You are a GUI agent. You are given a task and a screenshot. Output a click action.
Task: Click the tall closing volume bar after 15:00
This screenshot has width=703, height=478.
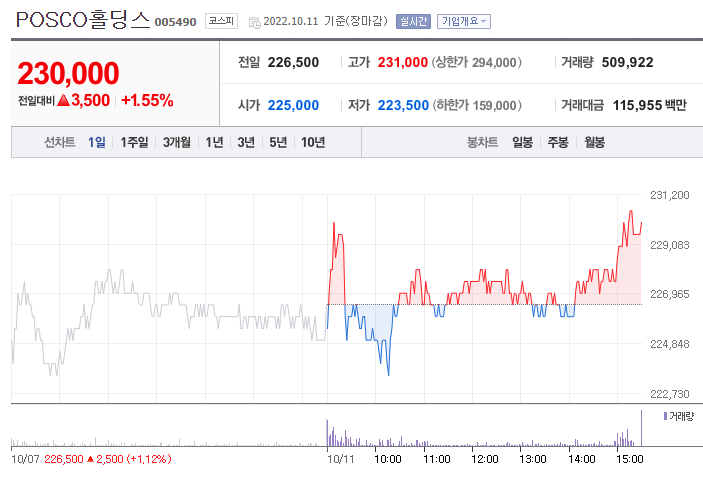click(x=641, y=428)
